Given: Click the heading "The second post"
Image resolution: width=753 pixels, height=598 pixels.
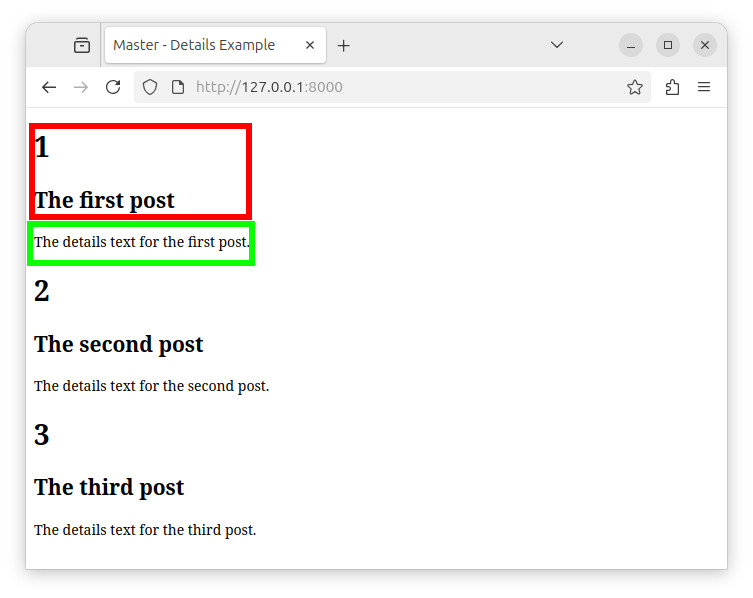Looking at the screenshot, I should [119, 344].
